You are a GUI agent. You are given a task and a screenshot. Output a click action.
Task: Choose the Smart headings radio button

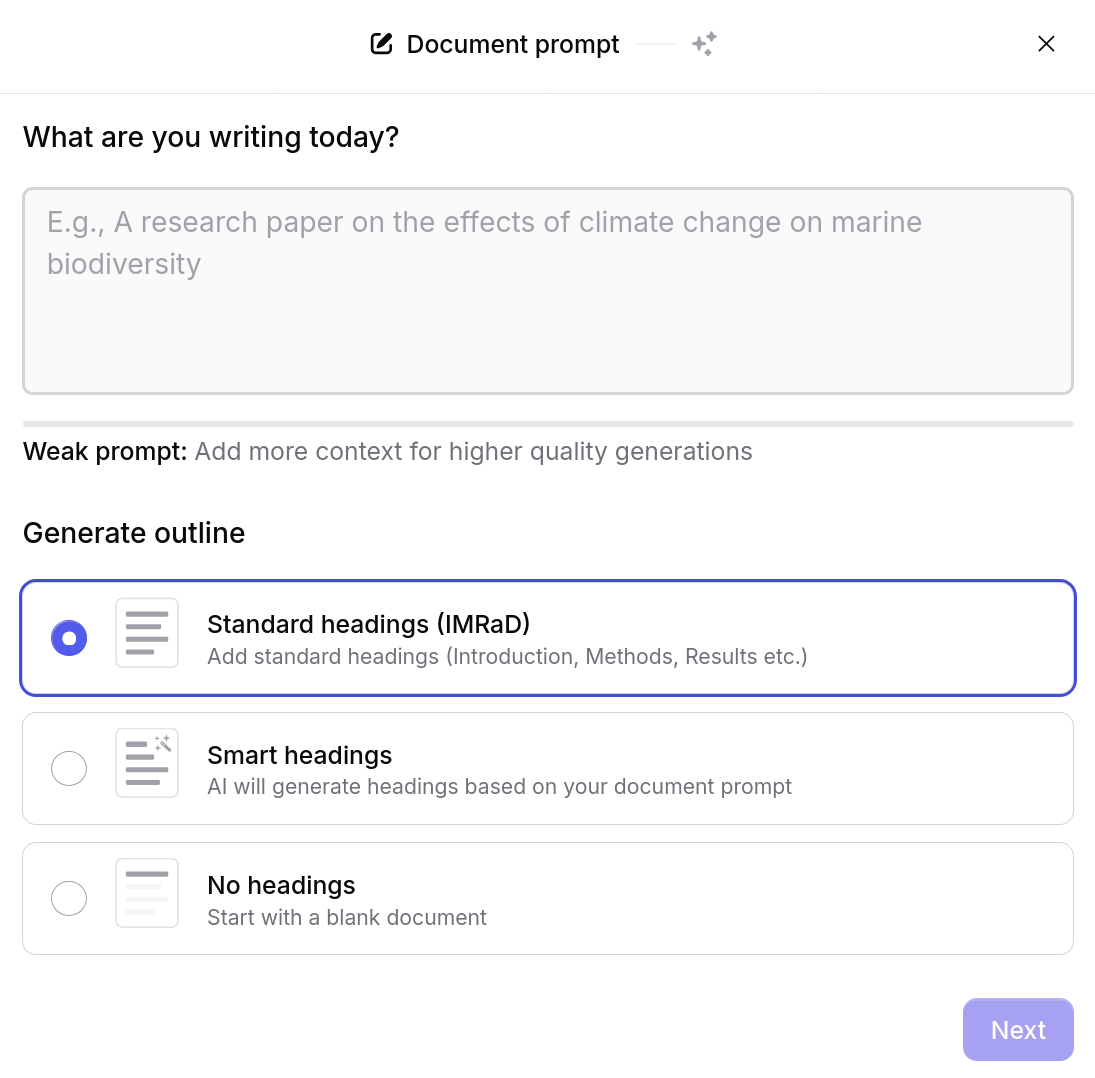tap(69, 768)
